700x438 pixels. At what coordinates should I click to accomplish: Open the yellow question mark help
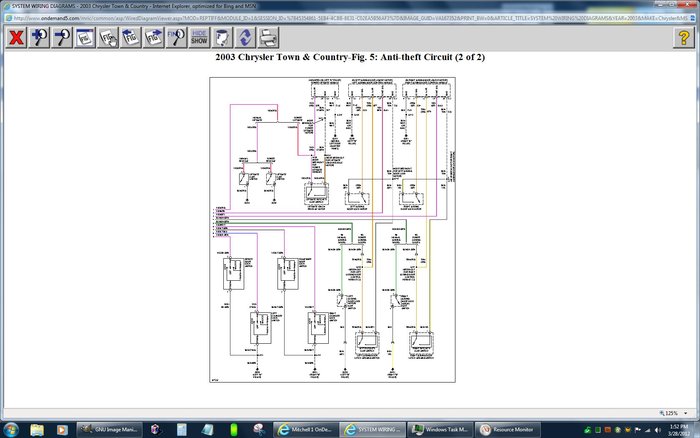684,37
